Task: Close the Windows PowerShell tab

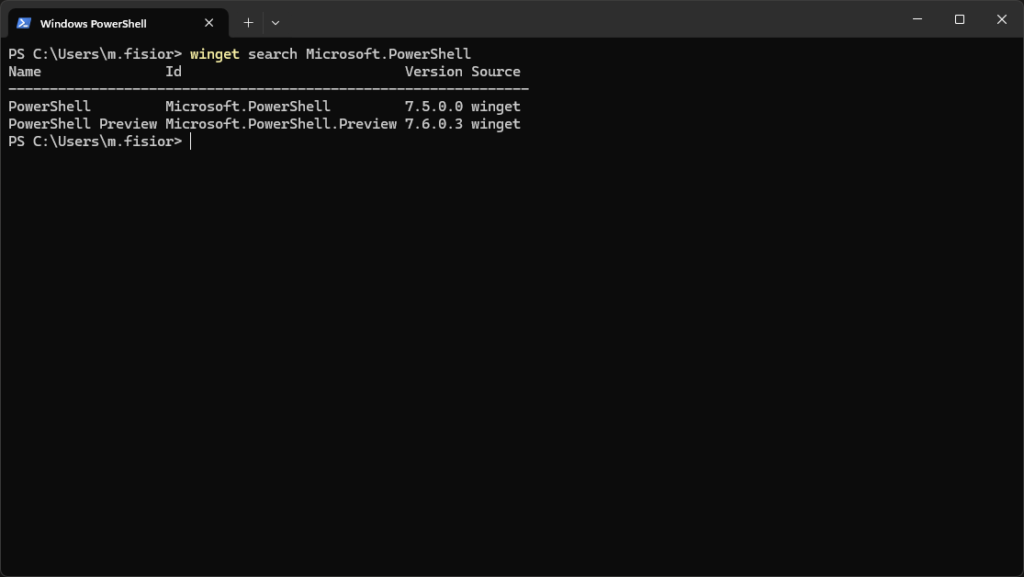Action: (209, 23)
